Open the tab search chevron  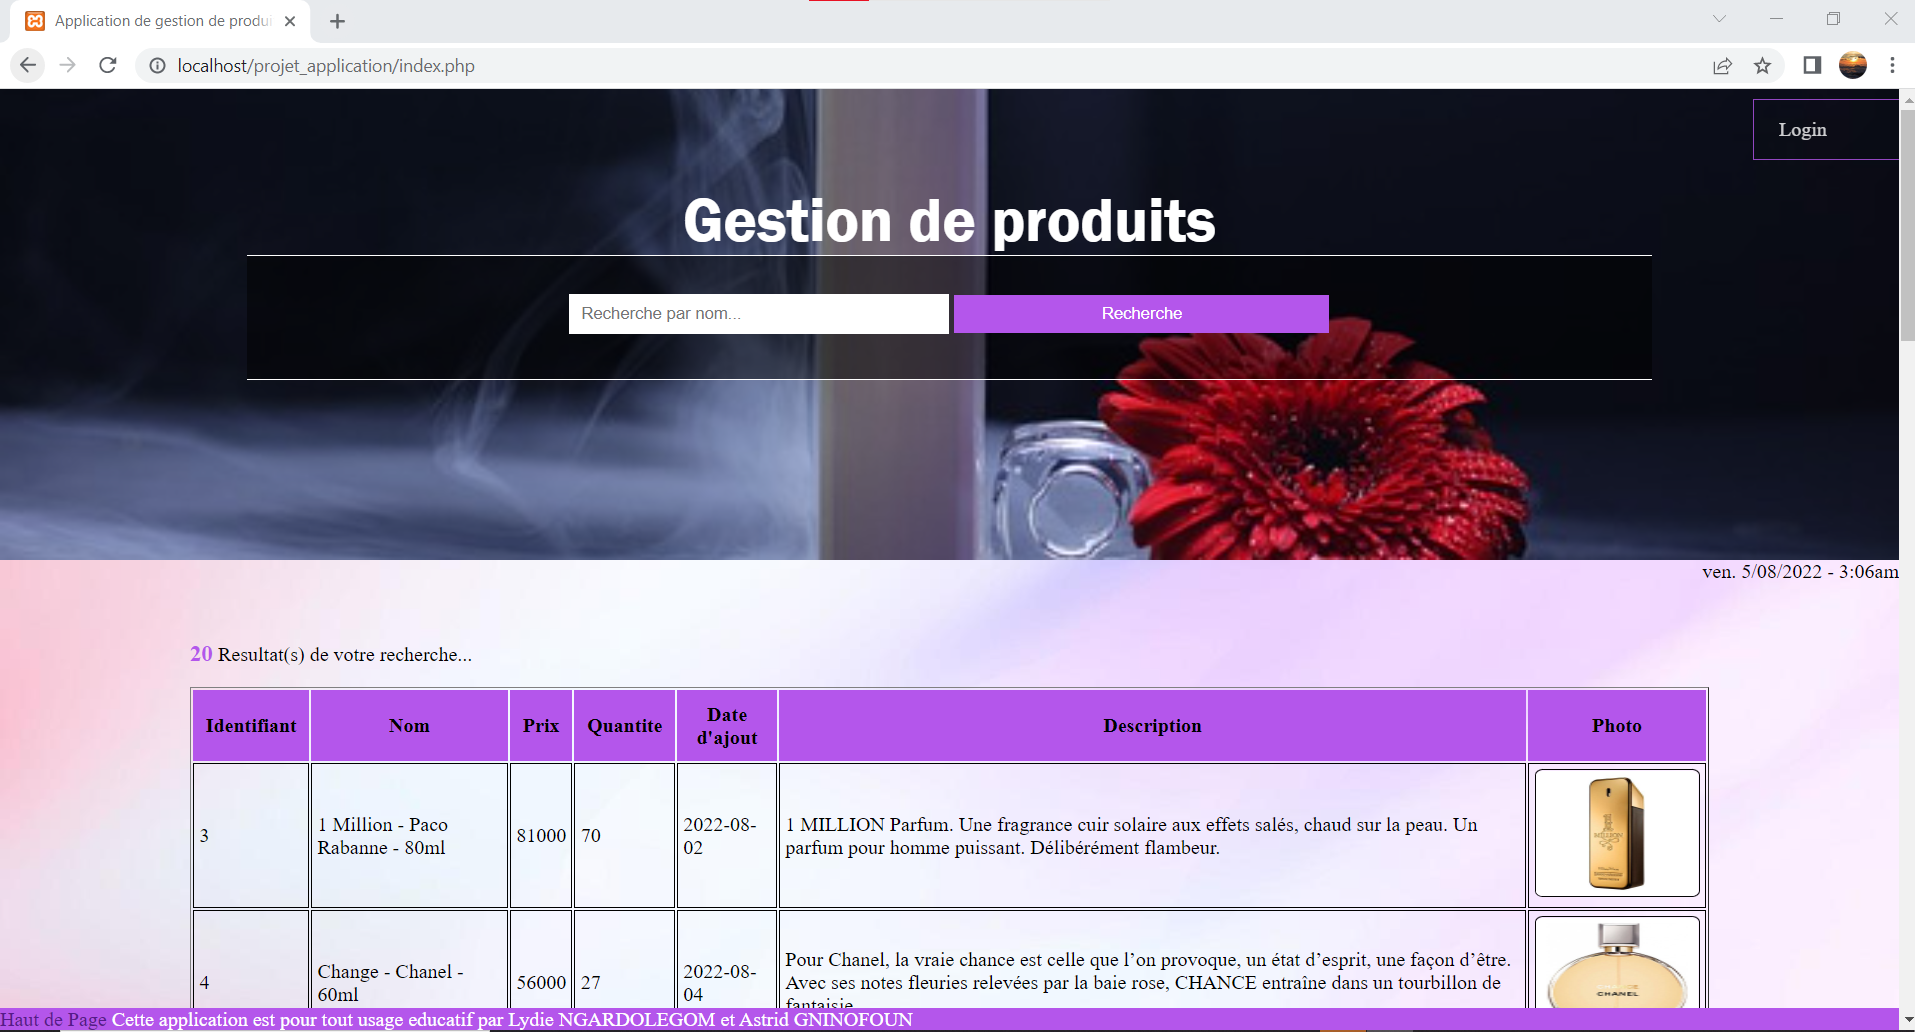(1719, 18)
